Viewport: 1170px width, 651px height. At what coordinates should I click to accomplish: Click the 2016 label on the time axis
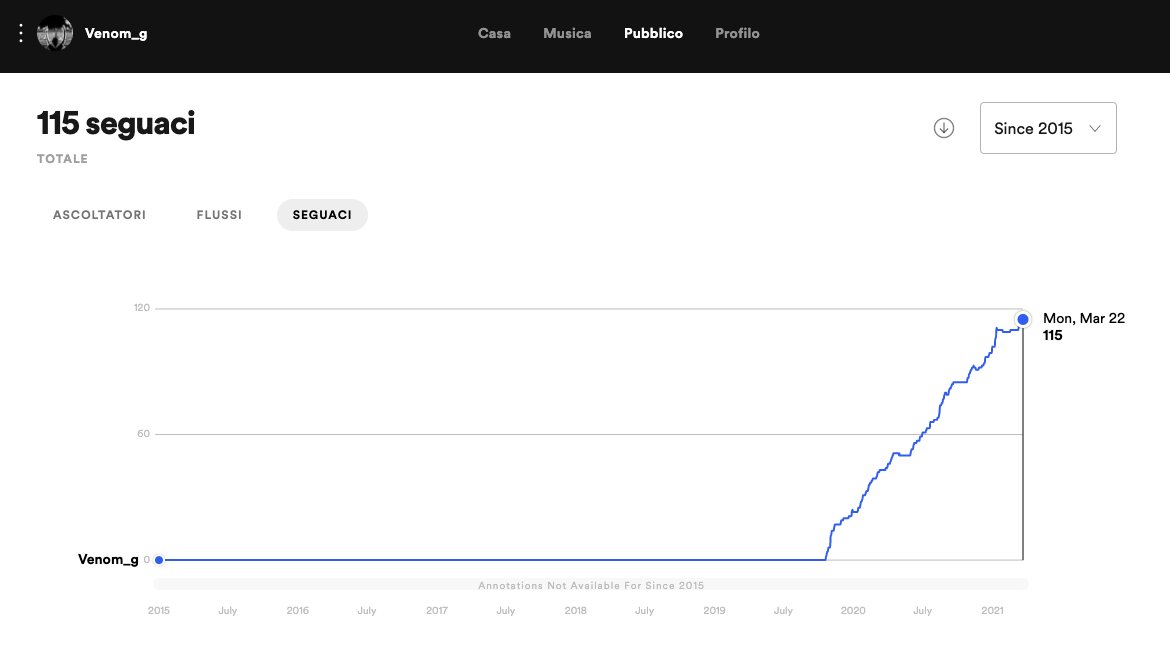(x=298, y=611)
